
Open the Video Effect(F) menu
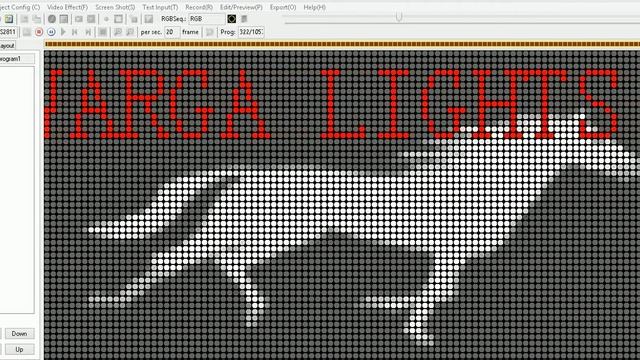coord(67,7)
